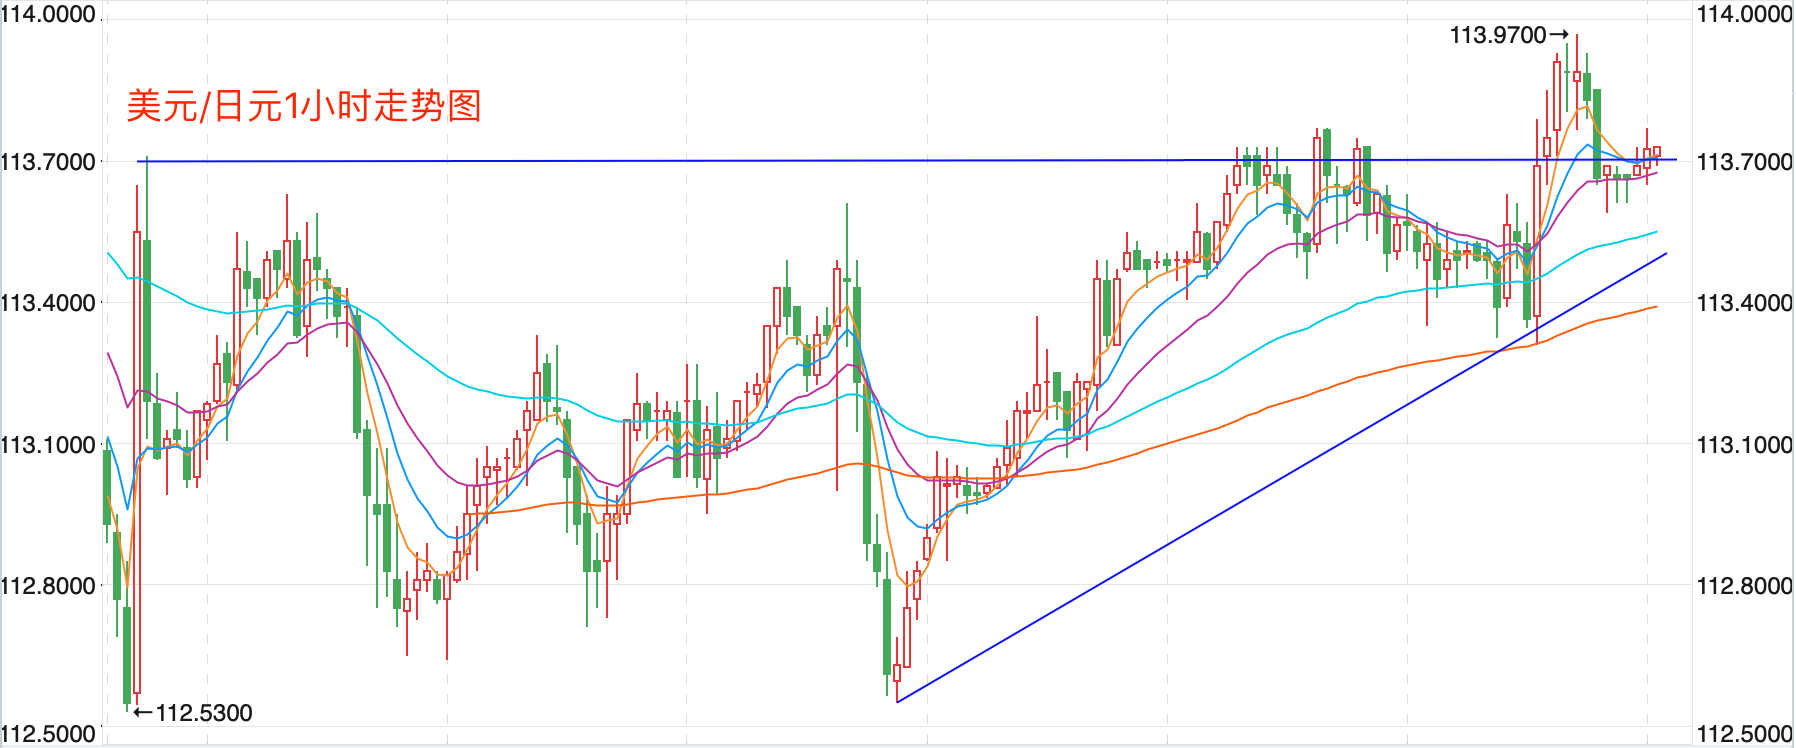Image resolution: width=1796 pixels, height=748 pixels.
Task: Click the 112.5300 low price annotation
Action: click(204, 713)
